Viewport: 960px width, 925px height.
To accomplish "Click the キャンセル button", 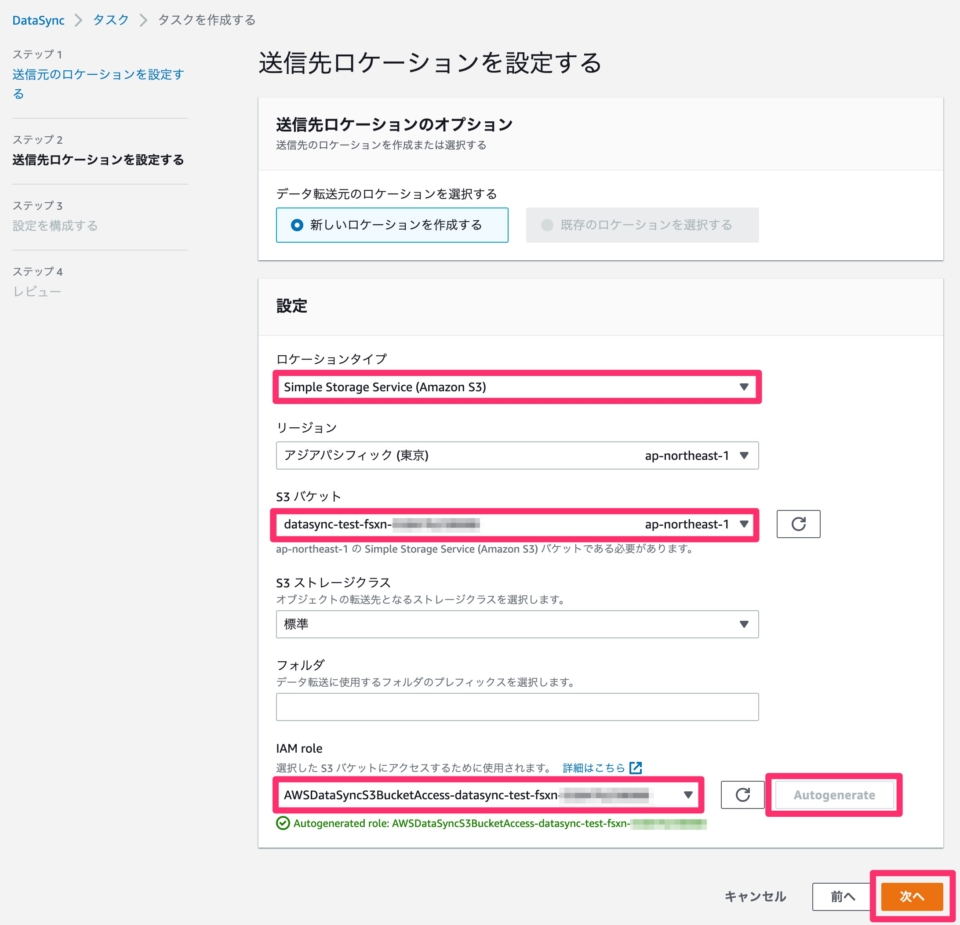I will point(753,896).
